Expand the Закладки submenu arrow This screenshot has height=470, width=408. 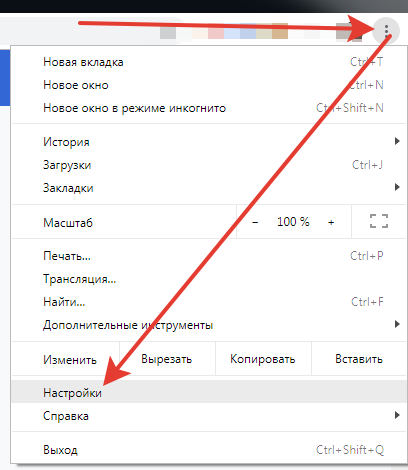pyautogui.click(x=397, y=187)
